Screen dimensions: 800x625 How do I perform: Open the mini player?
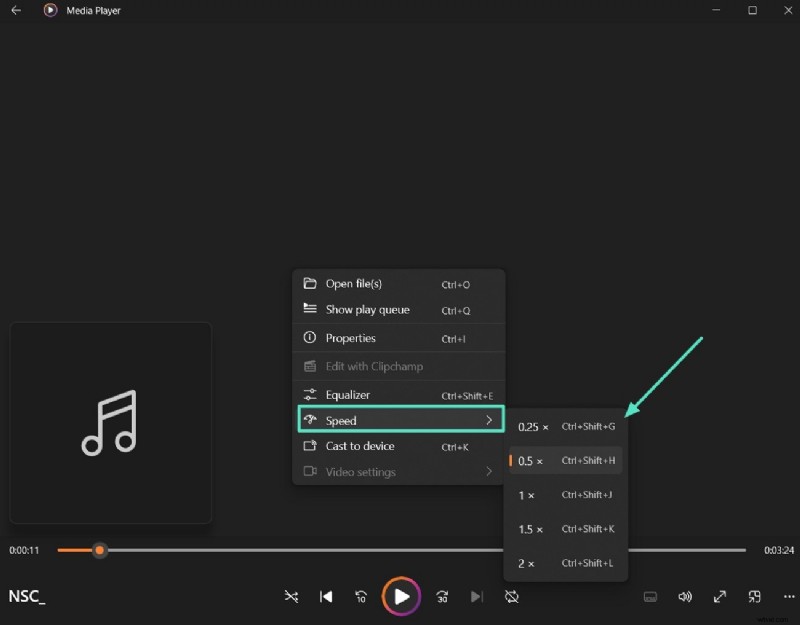click(x=754, y=596)
